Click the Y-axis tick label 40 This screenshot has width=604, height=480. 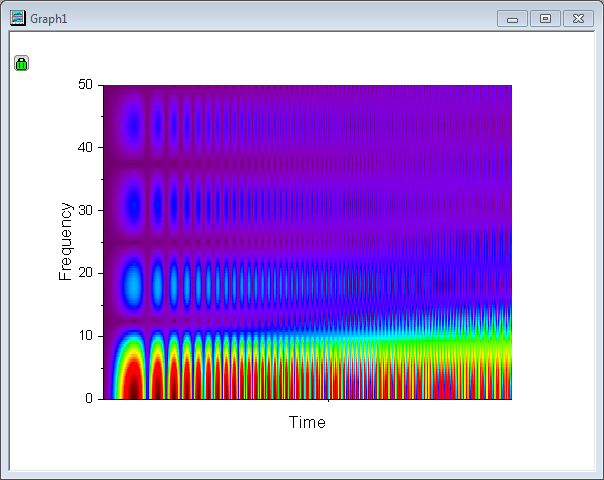[85, 148]
